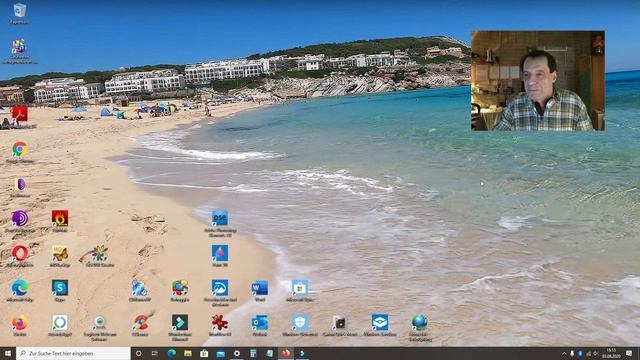The width and height of the screenshot is (640, 360).
Task: Open Cortana circle on the taskbar
Action: point(138,353)
